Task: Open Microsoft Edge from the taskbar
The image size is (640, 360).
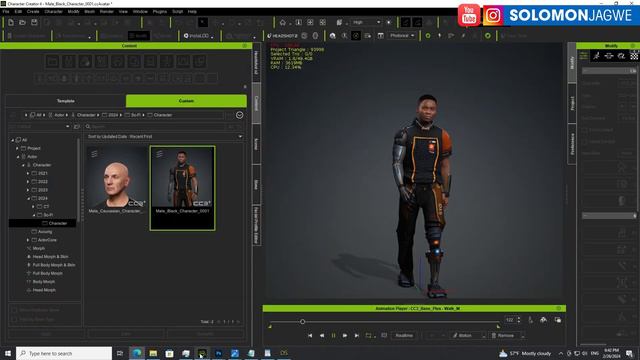Action: click(x=137, y=353)
